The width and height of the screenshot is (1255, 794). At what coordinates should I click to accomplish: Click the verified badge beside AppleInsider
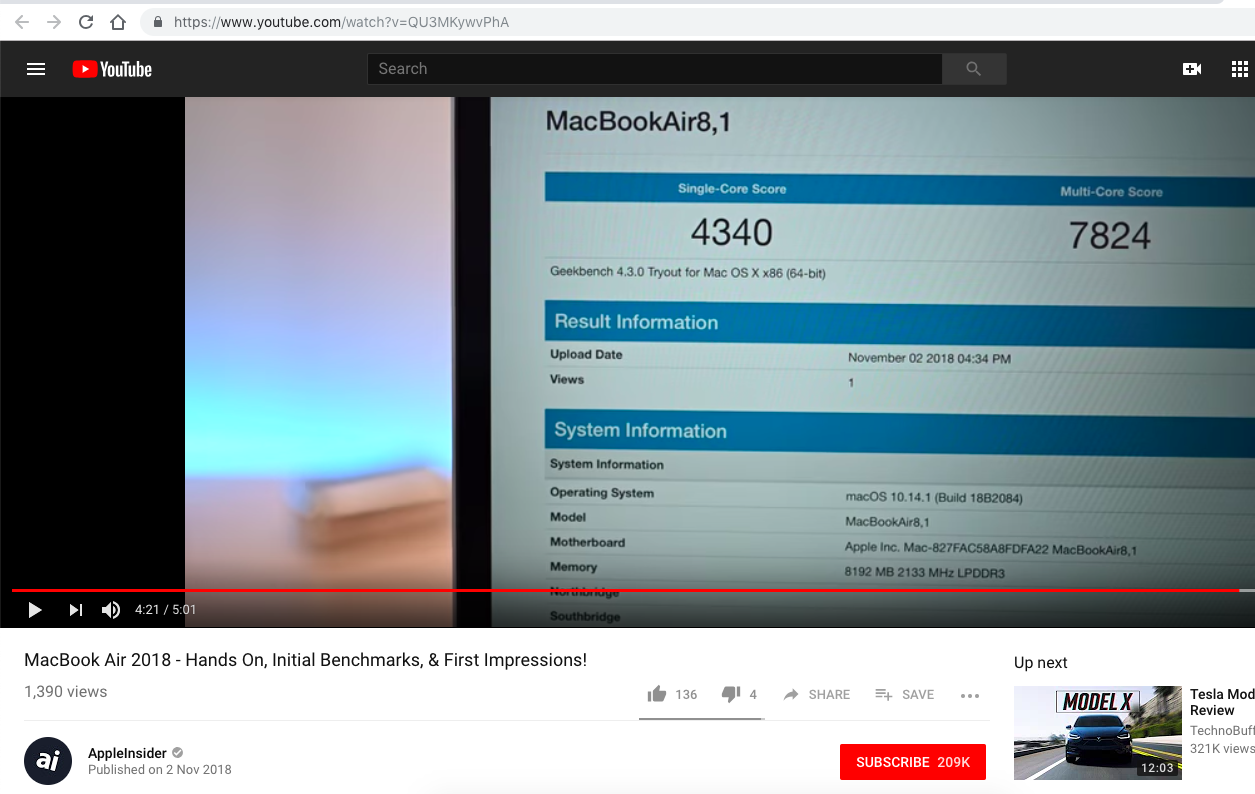[178, 753]
